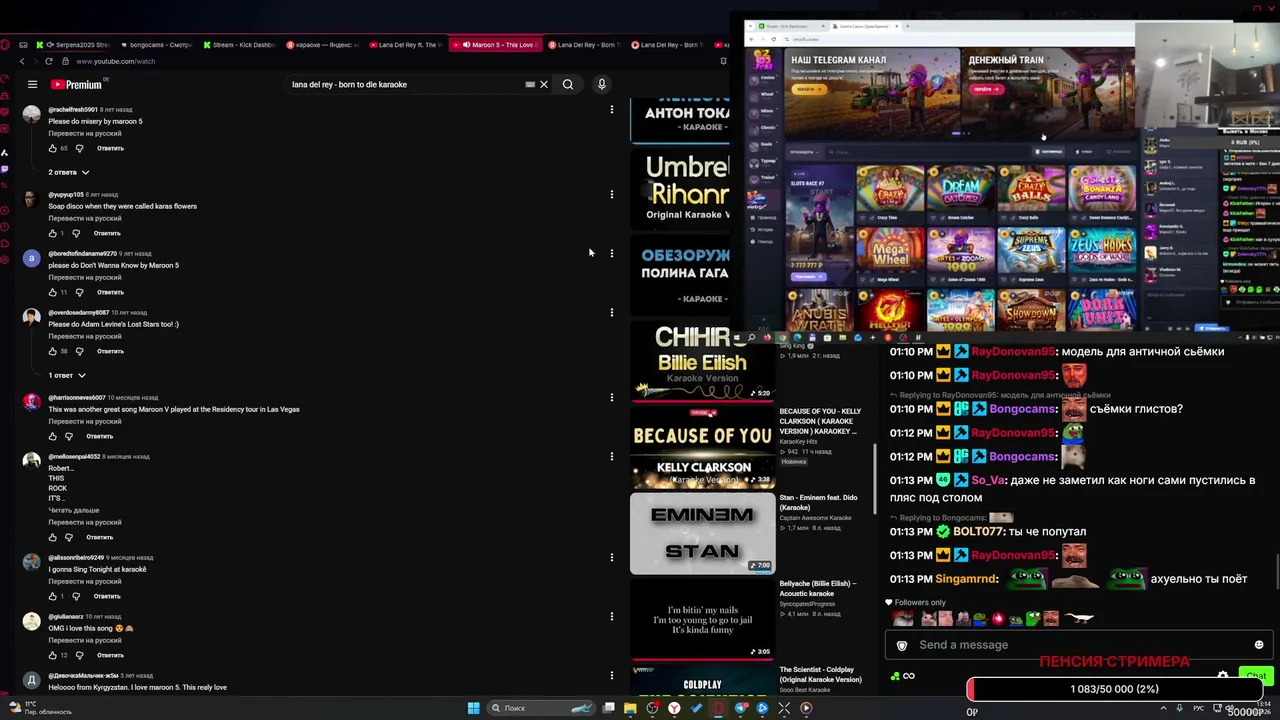Like the 'Please do misery by maroon 5' comment

[x=53, y=148]
